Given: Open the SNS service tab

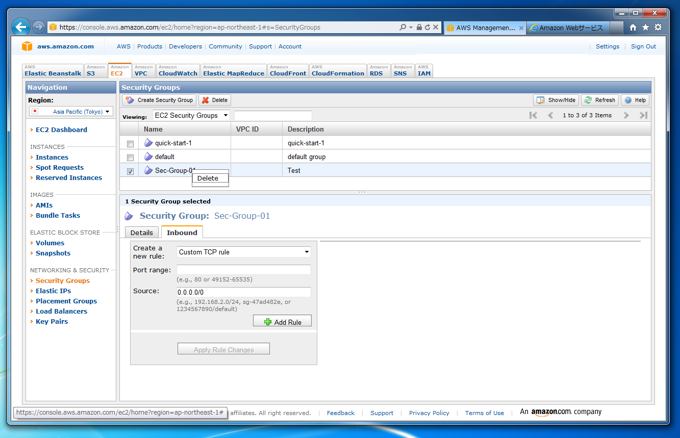Looking at the screenshot, I should point(402,71).
